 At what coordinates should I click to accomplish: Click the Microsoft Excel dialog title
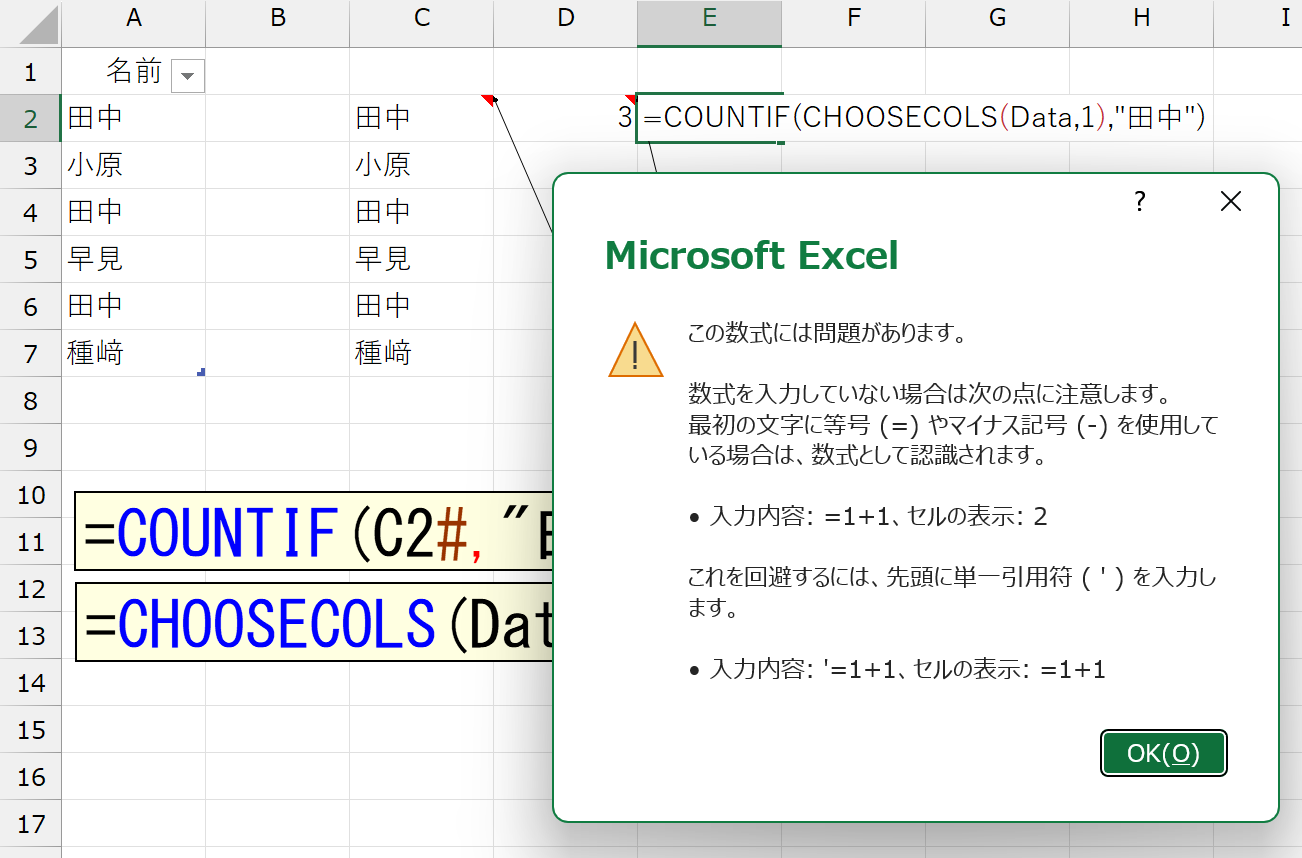coord(752,256)
